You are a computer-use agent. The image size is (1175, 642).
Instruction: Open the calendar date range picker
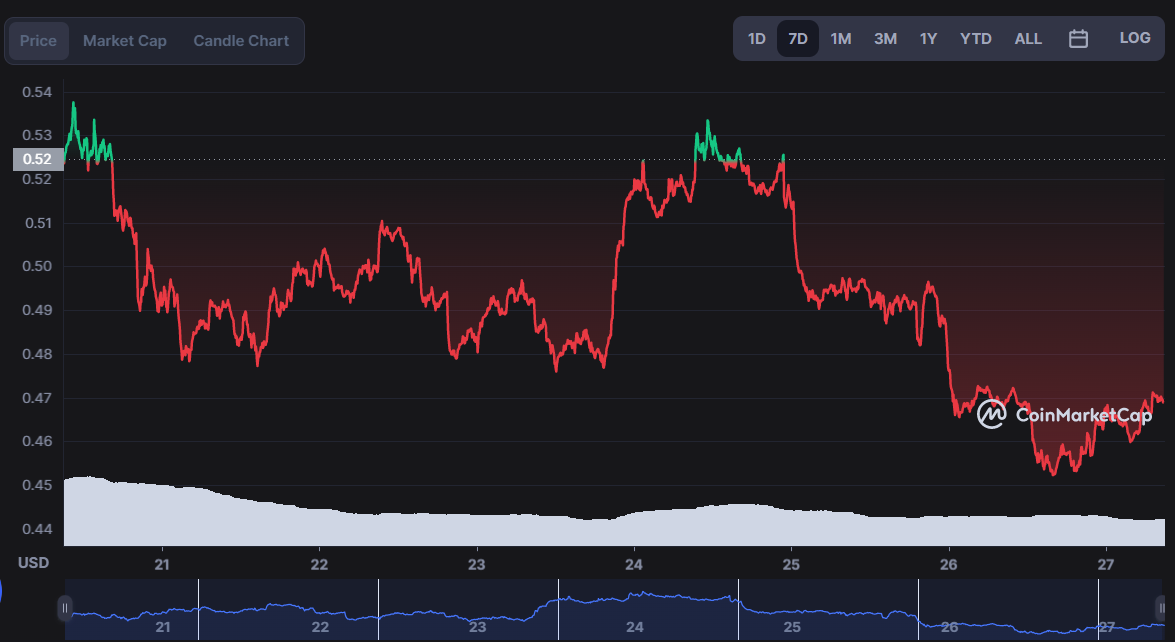pyautogui.click(x=1078, y=39)
